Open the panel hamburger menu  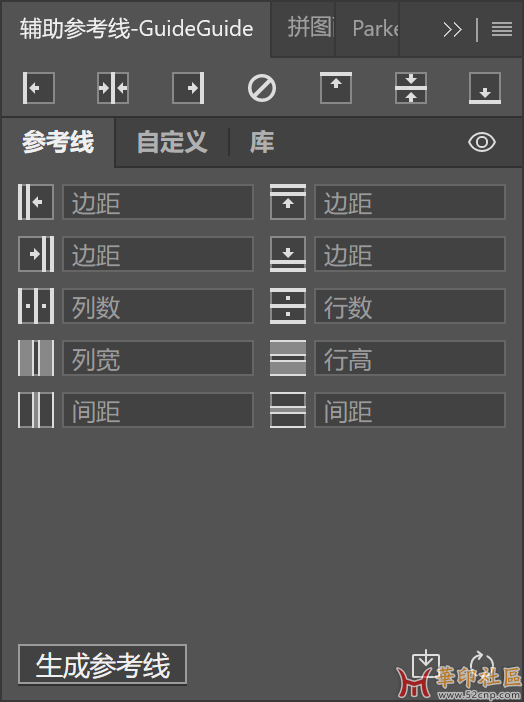coord(502,30)
